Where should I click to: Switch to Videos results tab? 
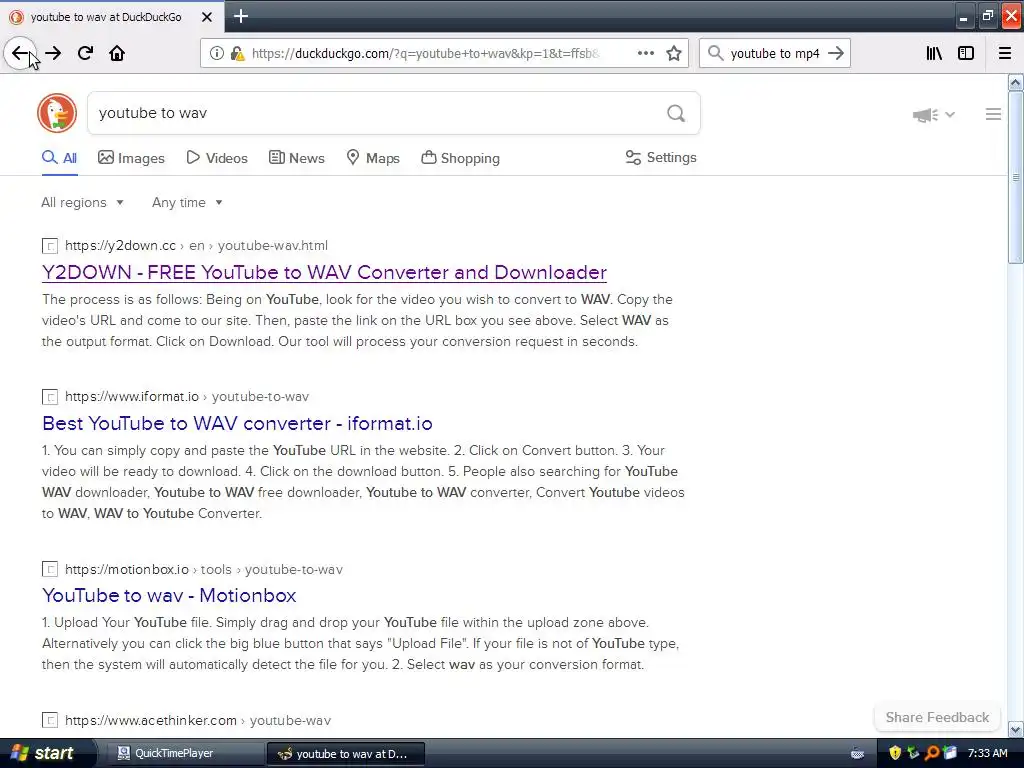[x=217, y=158]
